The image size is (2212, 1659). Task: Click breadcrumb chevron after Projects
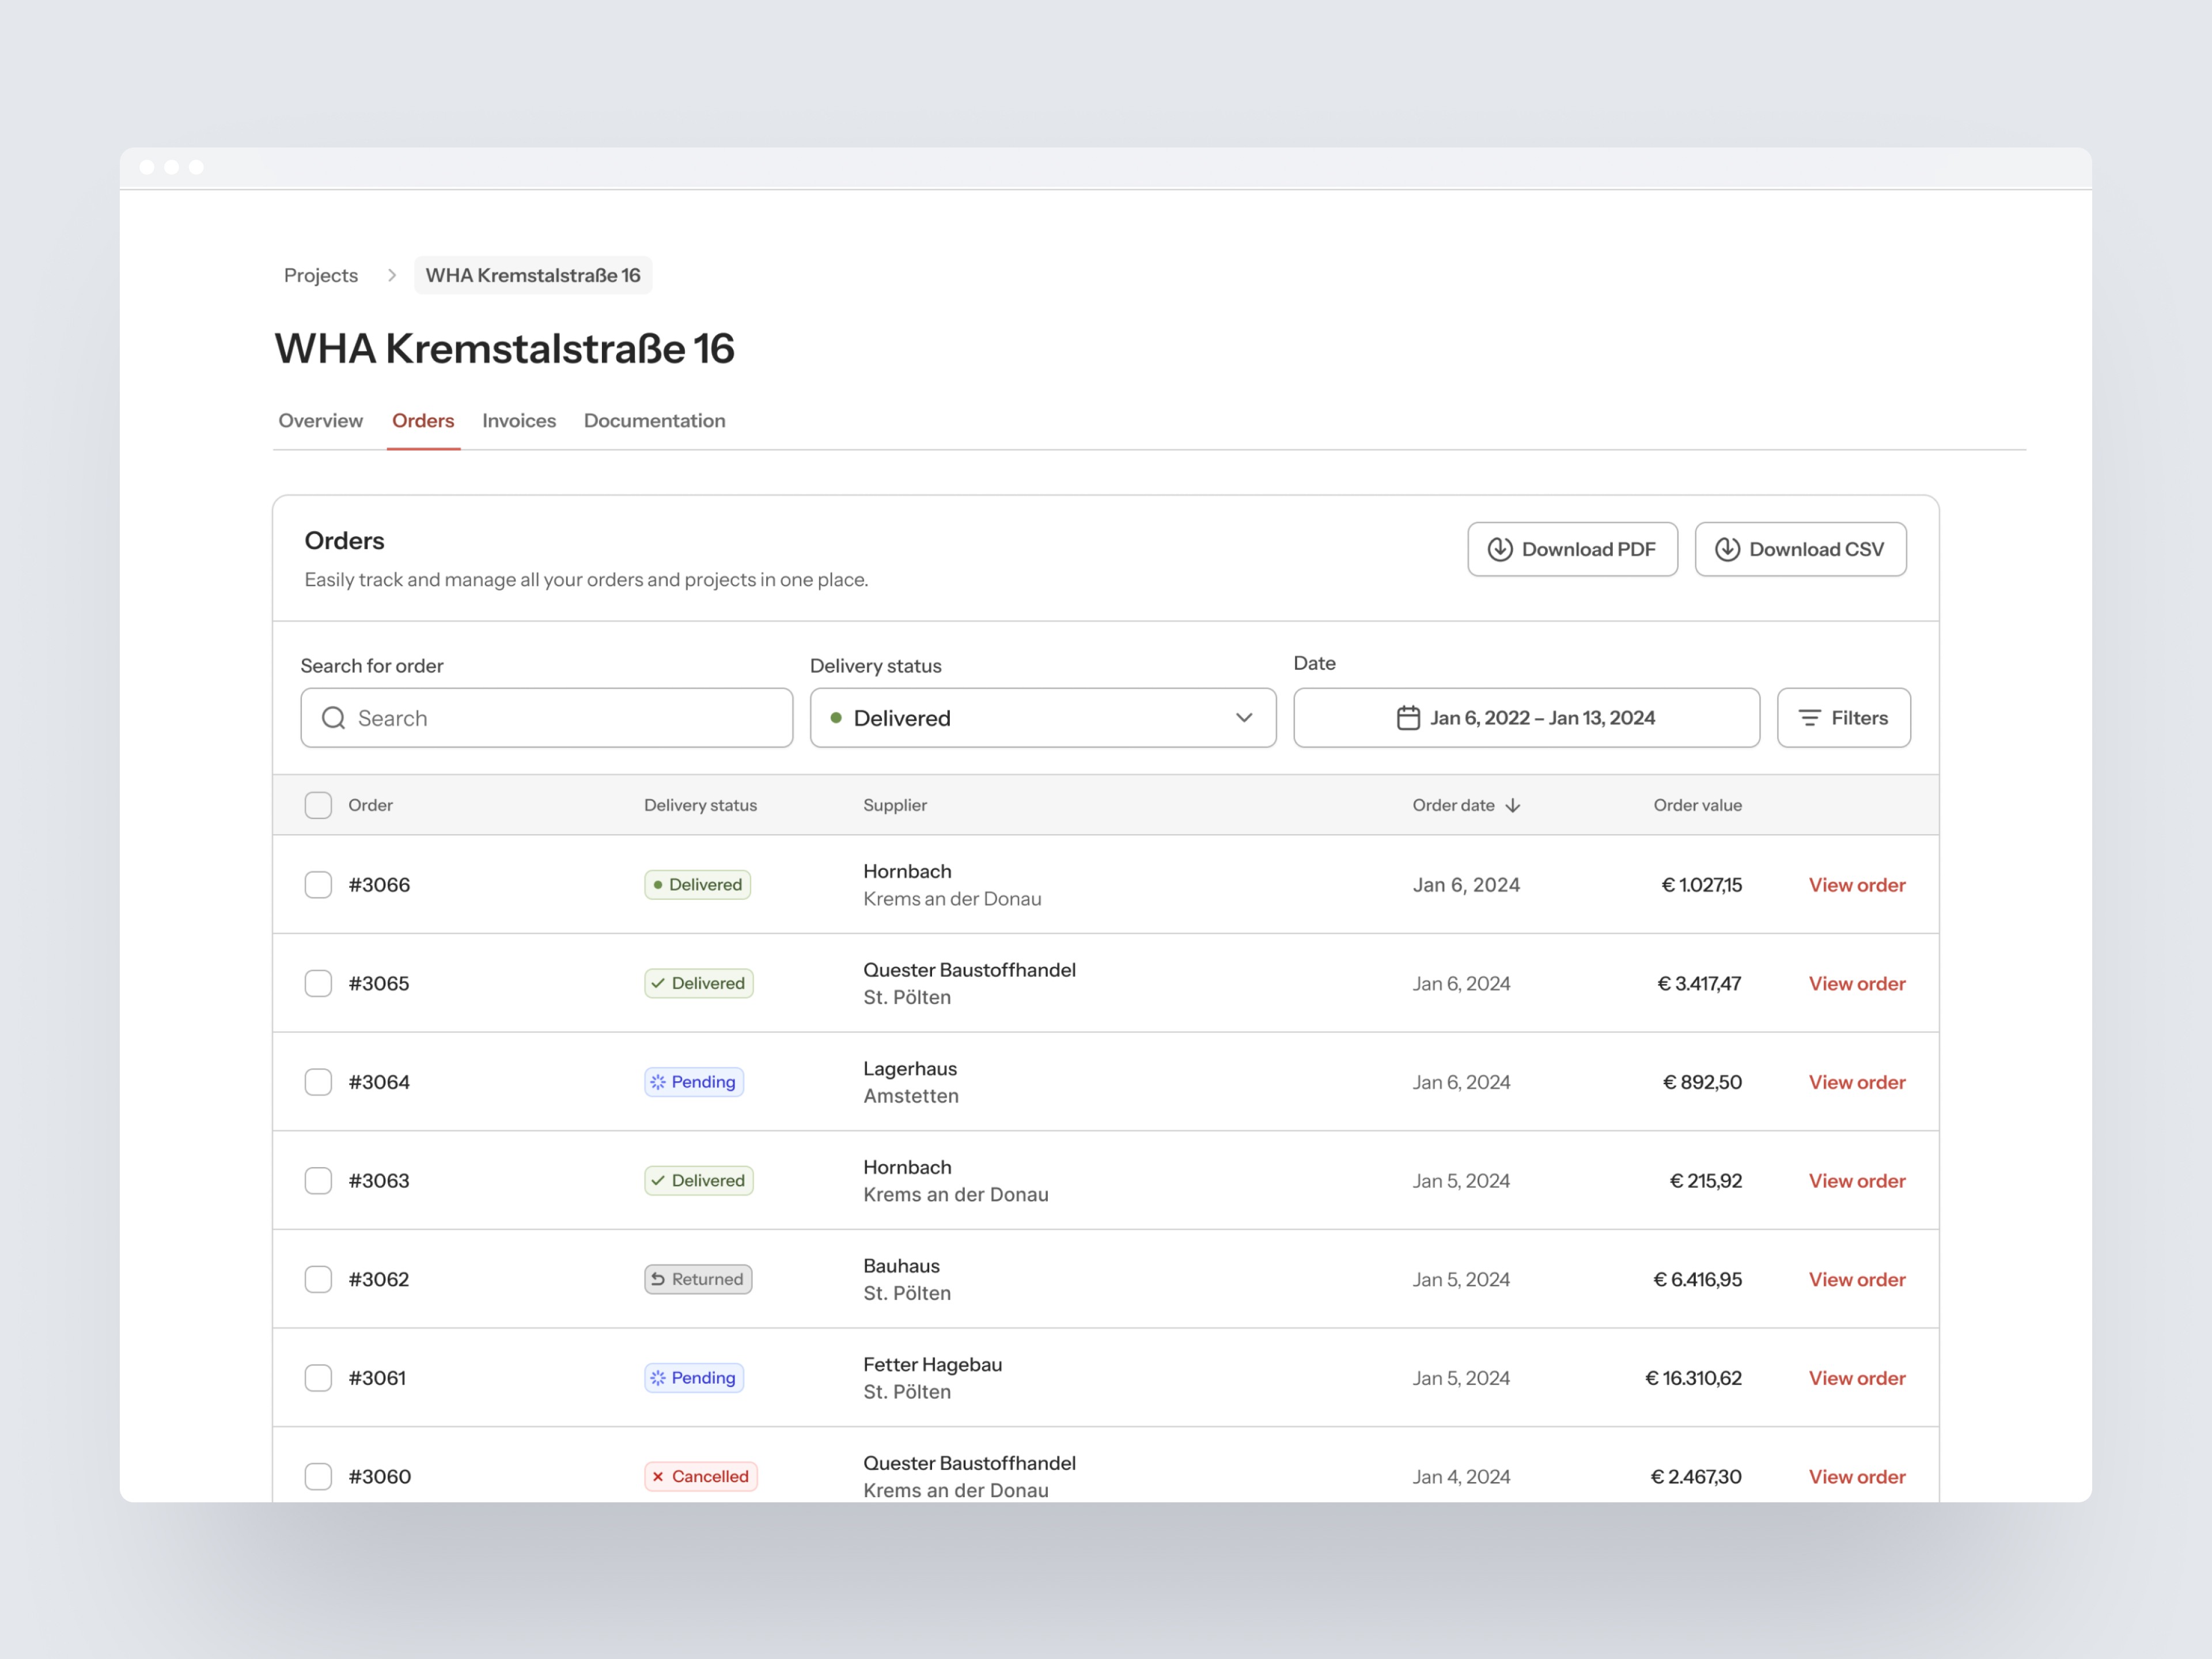[392, 275]
